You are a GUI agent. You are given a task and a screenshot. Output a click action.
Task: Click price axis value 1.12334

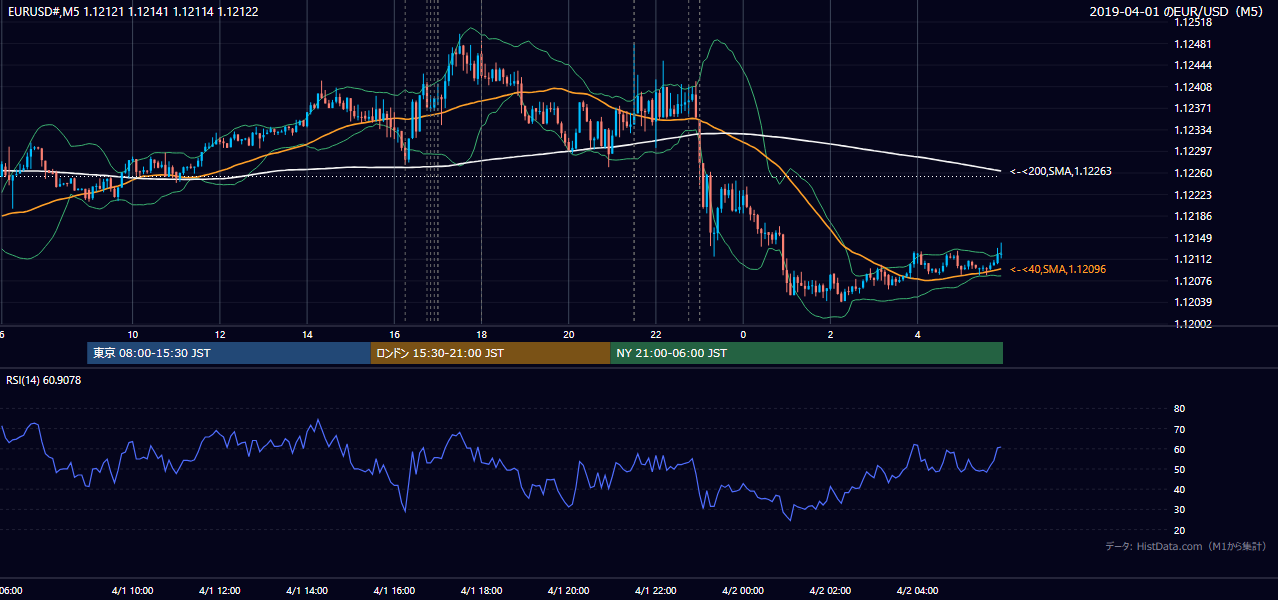pos(1192,130)
